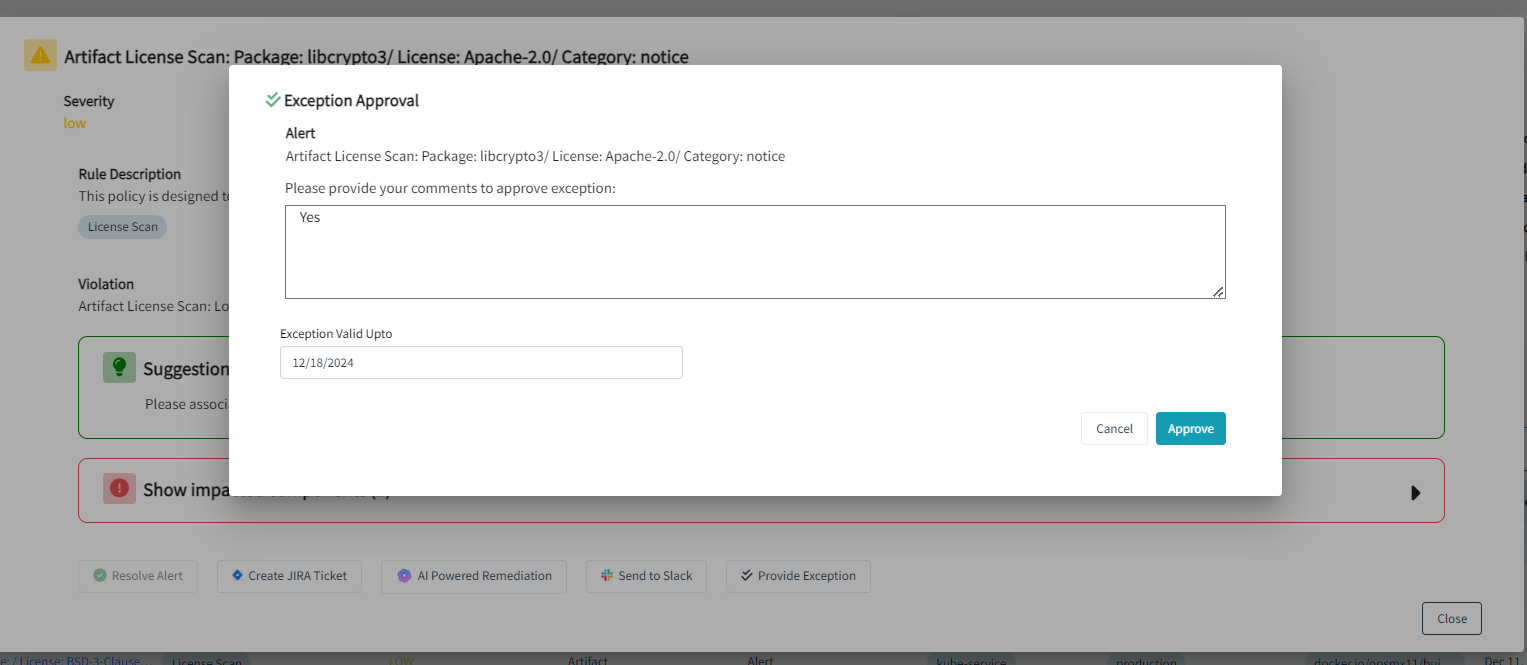Image resolution: width=1527 pixels, height=665 pixels.
Task: Expand the Show impacted components arrow
Action: click(1415, 492)
